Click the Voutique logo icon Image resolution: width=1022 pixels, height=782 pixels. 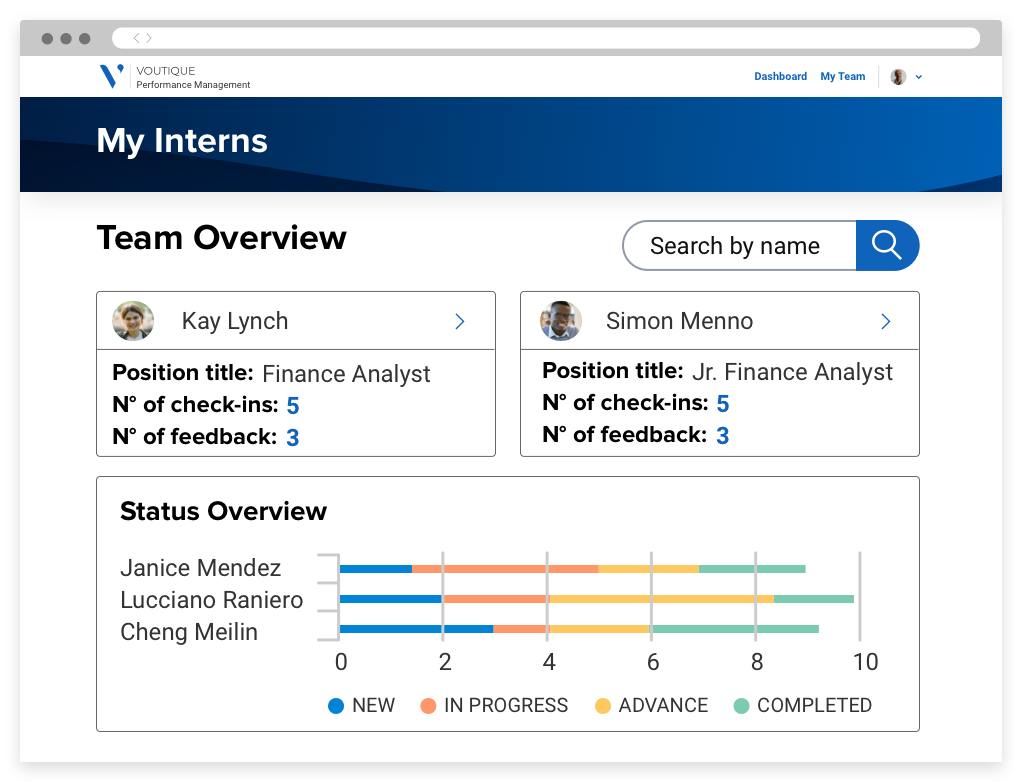coord(112,76)
